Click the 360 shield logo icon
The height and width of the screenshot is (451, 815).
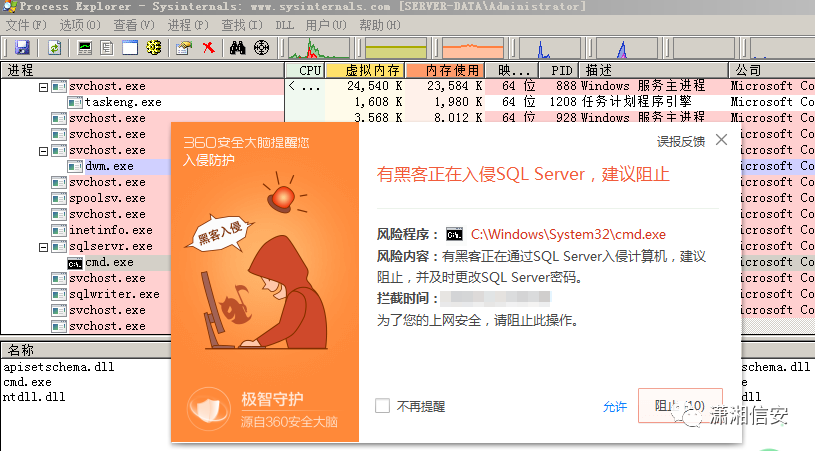coord(209,408)
